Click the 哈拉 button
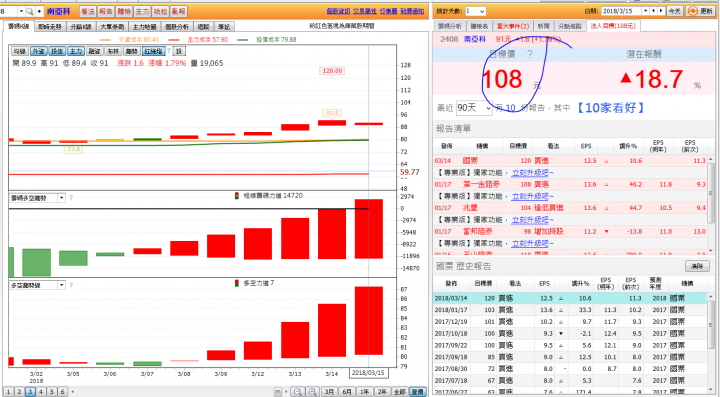 point(160,11)
